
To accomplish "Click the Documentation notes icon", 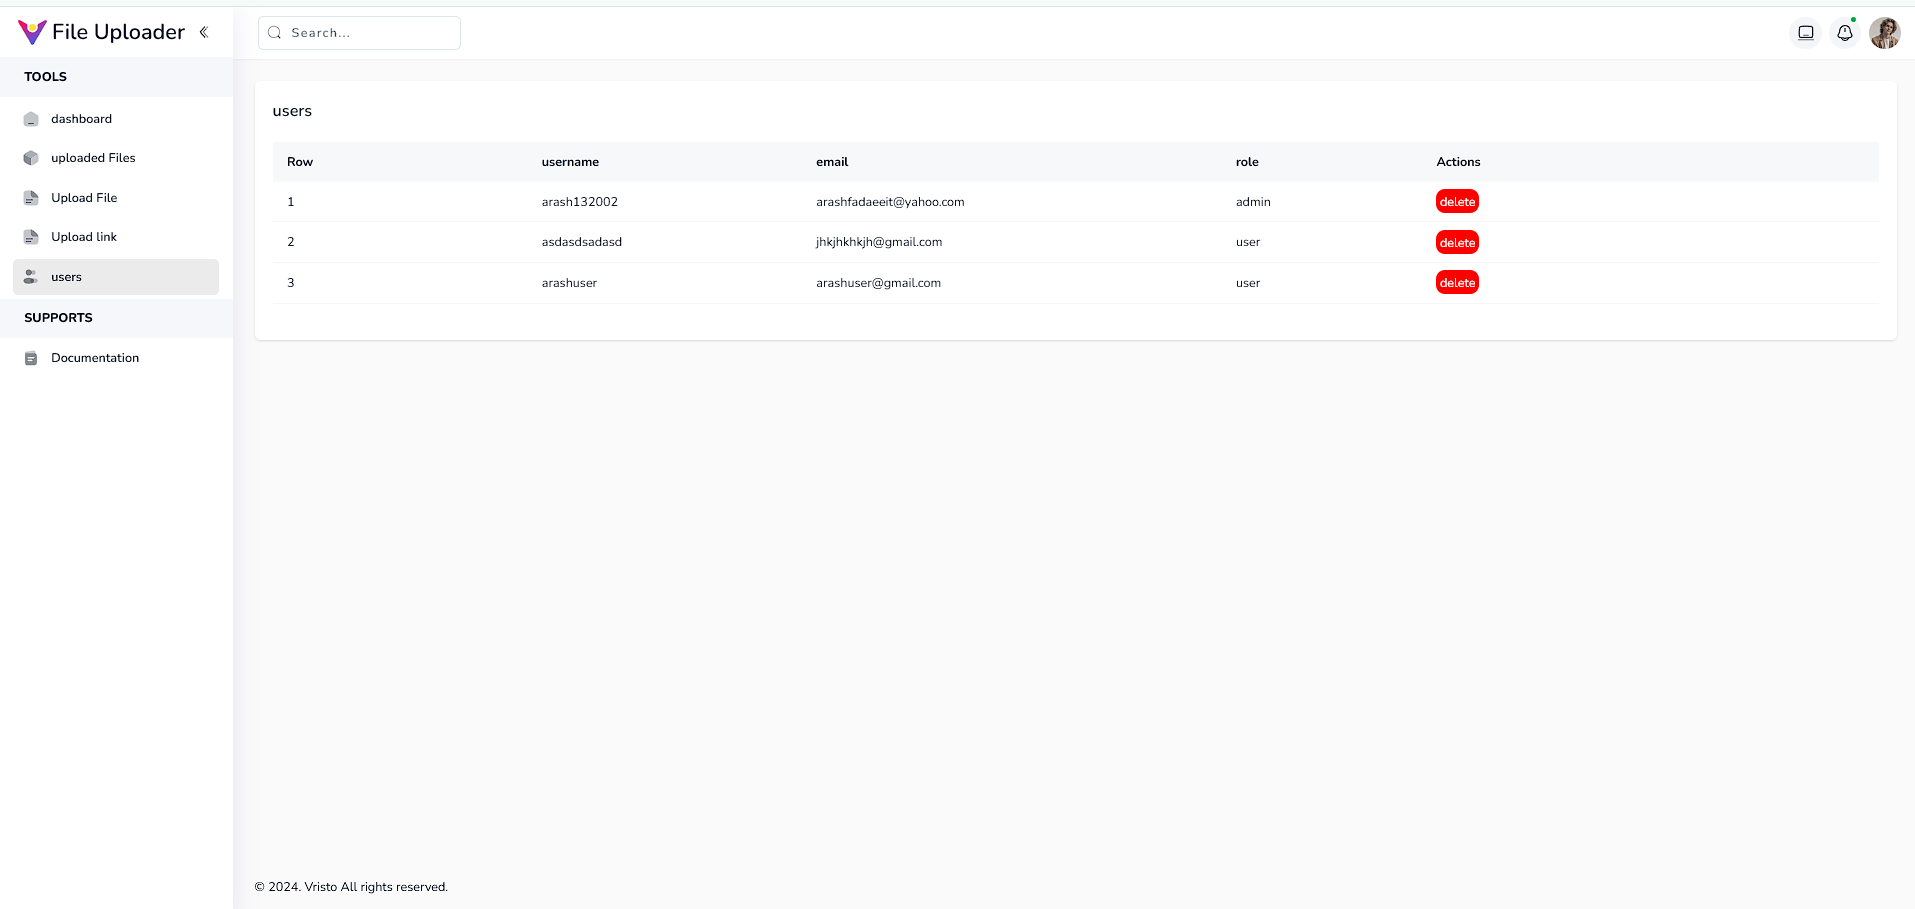I will pos(31,358).
